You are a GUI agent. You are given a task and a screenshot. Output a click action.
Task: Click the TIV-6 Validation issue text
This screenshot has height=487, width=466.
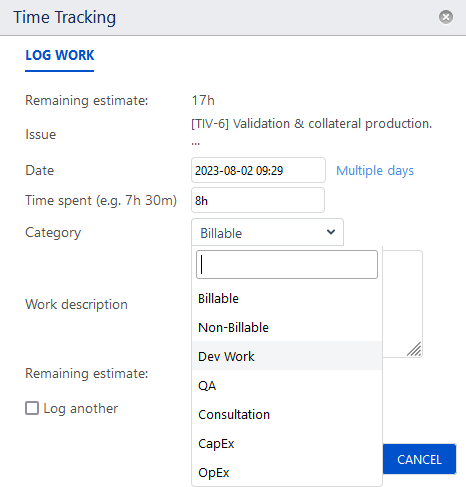(x=311, y=124)
